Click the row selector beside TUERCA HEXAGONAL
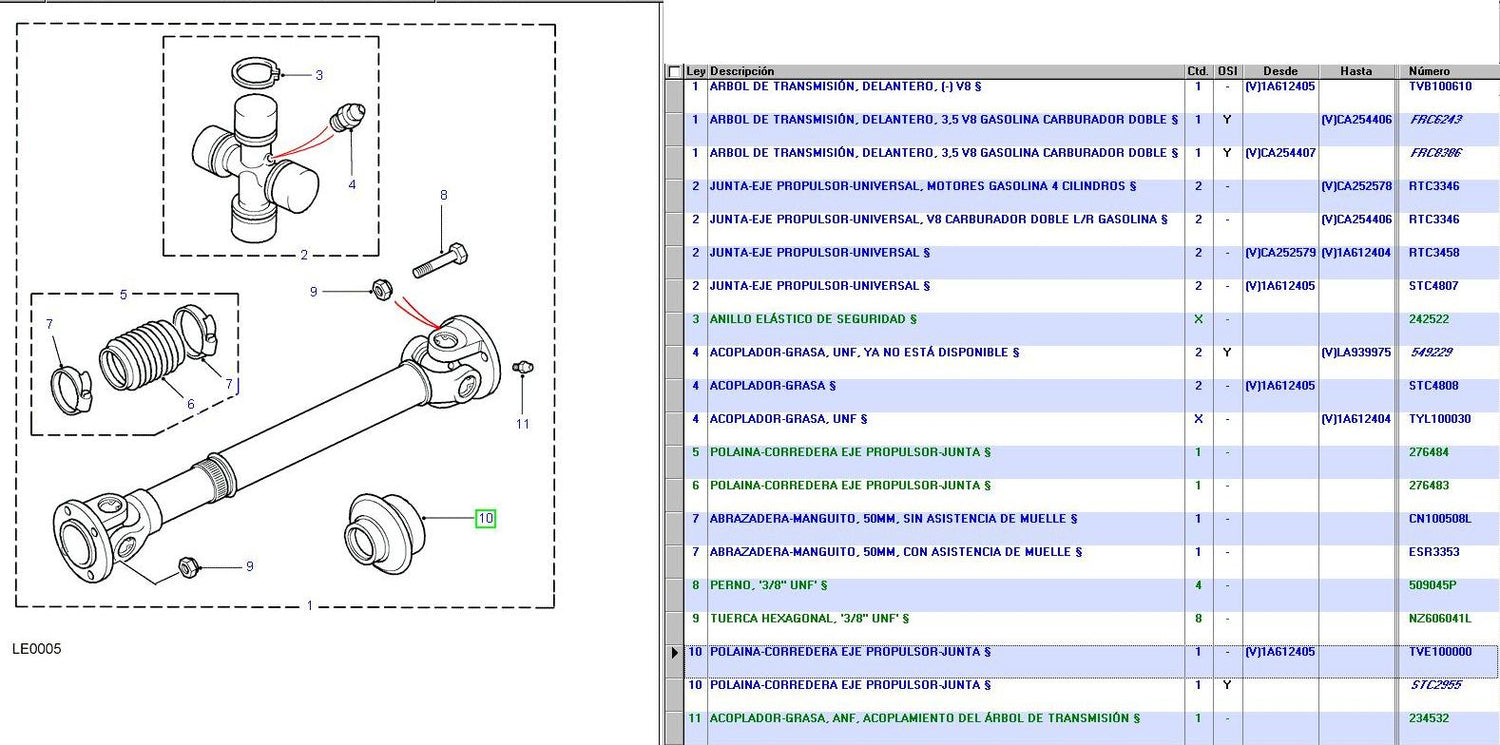The height and width of the screenshot is (745, 1500). pyautogui.click(x=674, y=619)
